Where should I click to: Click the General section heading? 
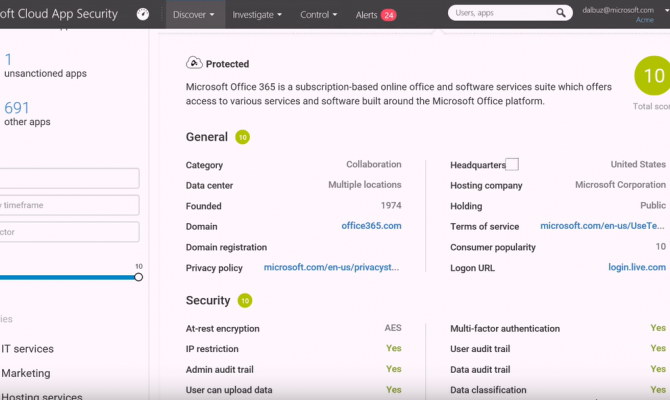(207, 137)
